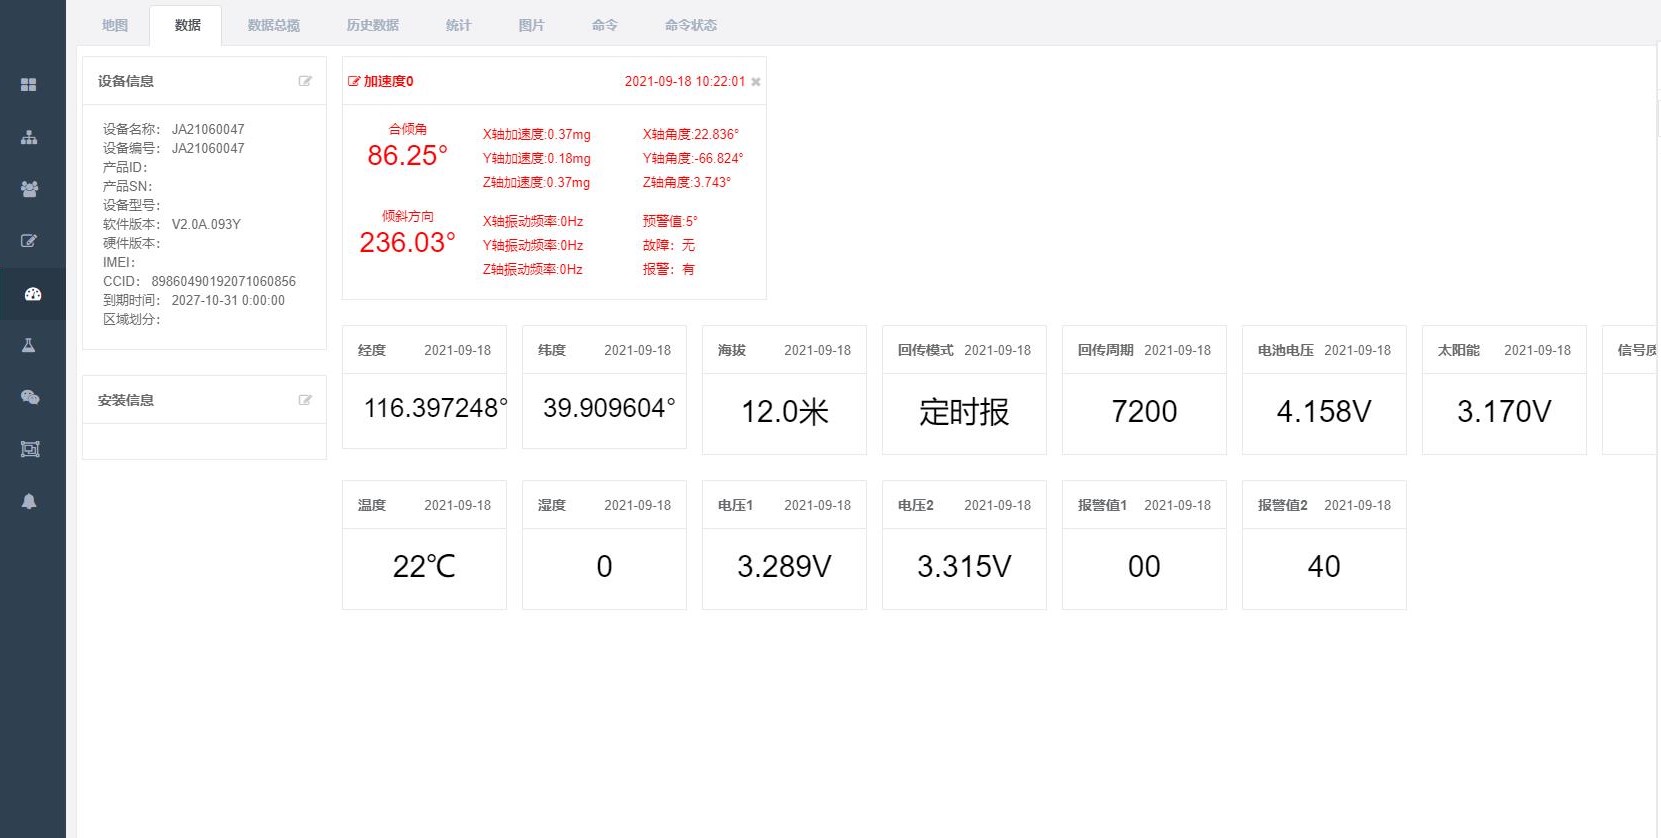
Task: Select the 命令状态 tab
Action: (x=690, y=25)
